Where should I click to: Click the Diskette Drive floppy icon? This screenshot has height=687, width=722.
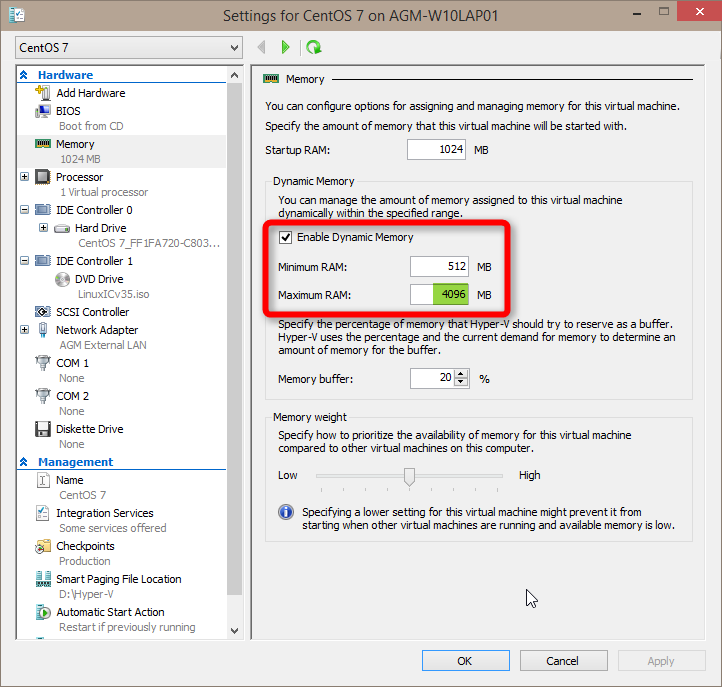coord(43,429)
